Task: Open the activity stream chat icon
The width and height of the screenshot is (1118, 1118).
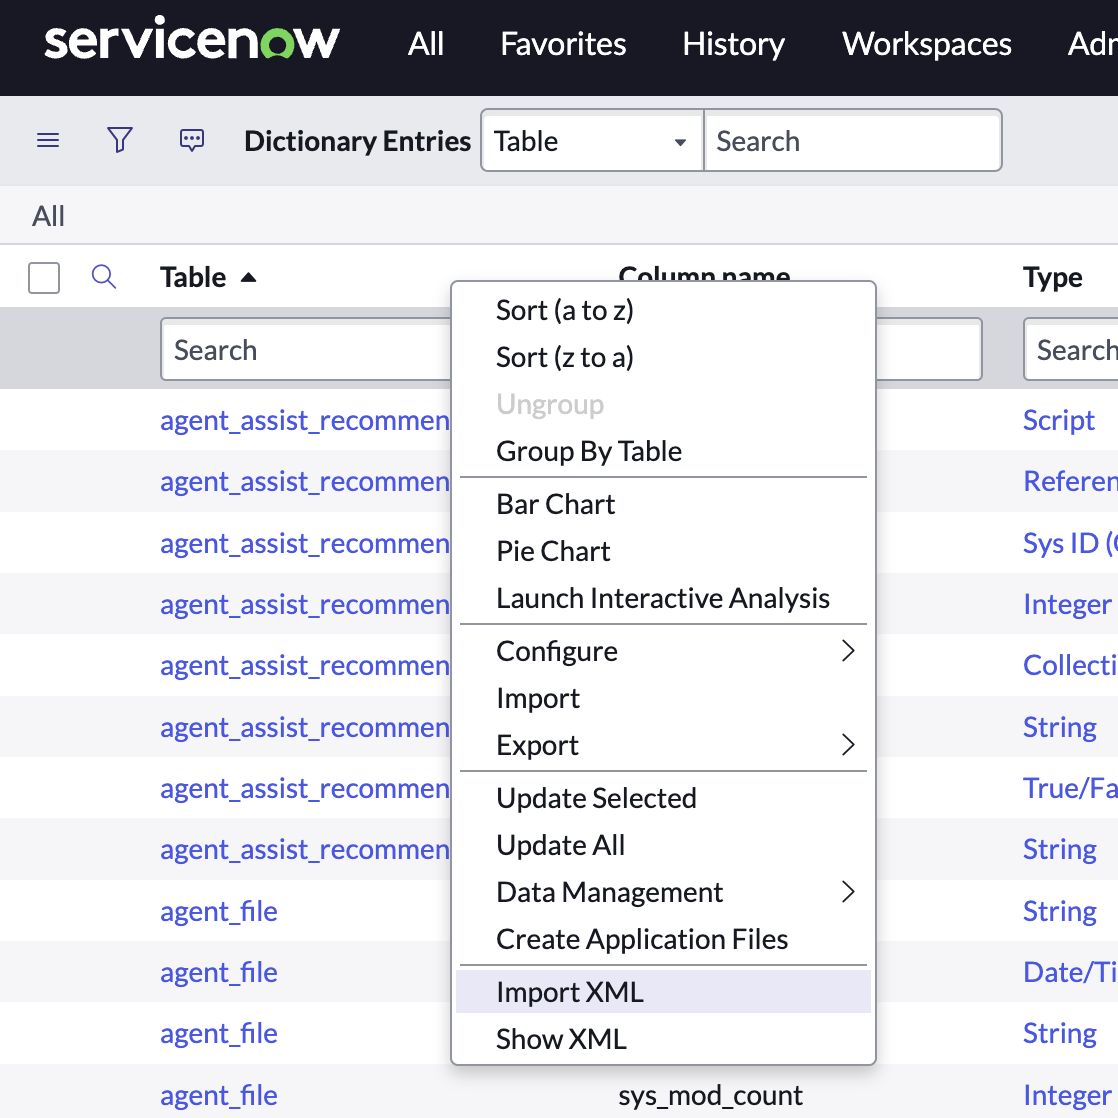Action: pyautogui.click(x=192, y=140)
